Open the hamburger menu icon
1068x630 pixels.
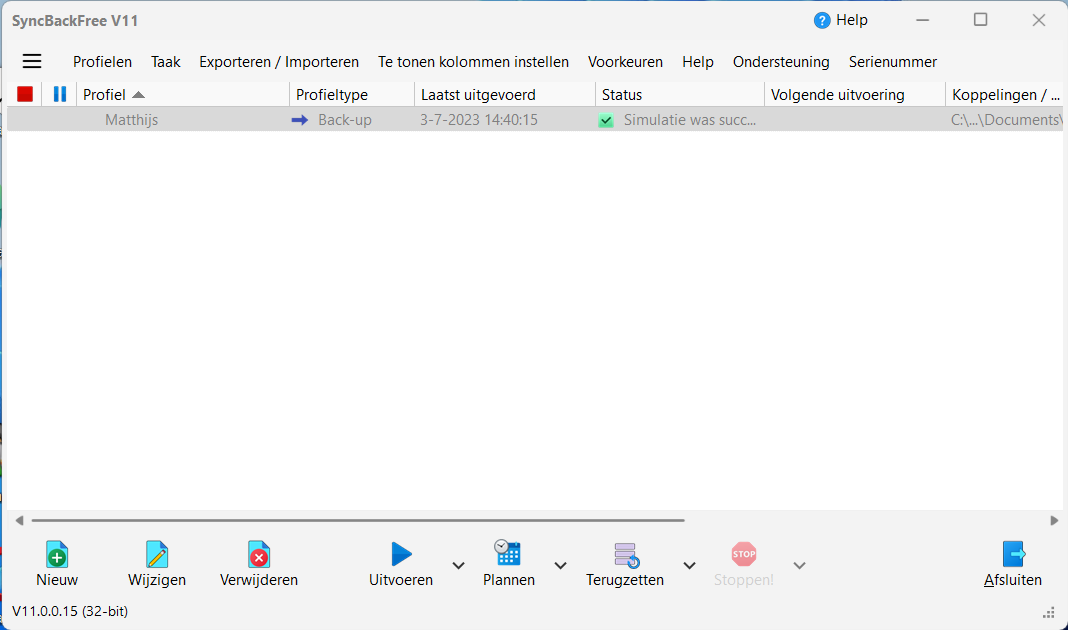pos(32,61)
